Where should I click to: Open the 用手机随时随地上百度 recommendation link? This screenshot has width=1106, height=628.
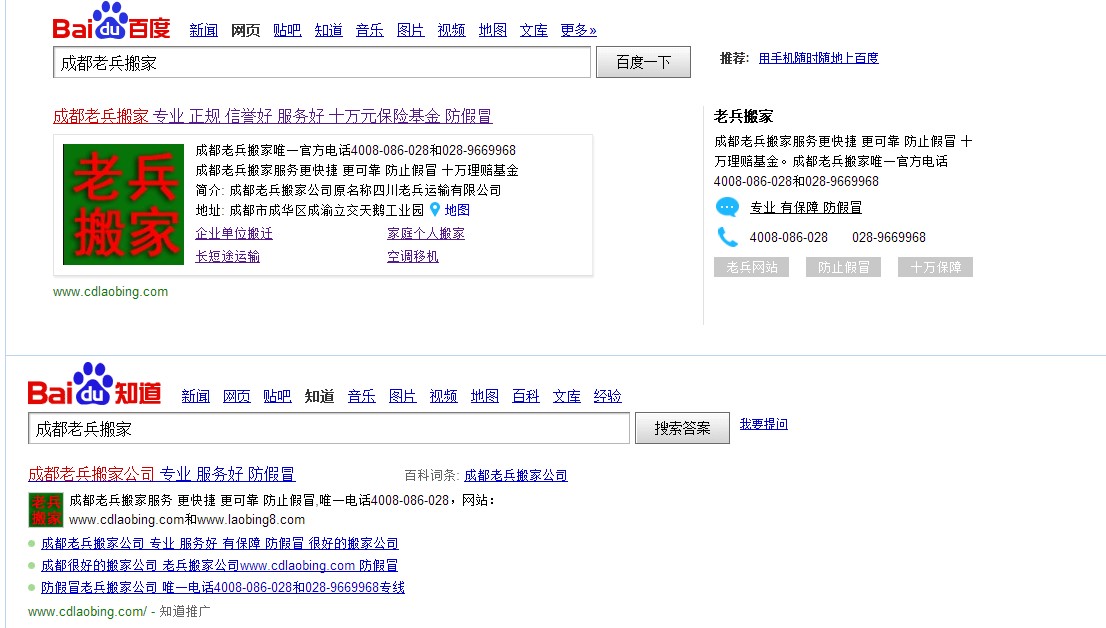pos(818,58)
